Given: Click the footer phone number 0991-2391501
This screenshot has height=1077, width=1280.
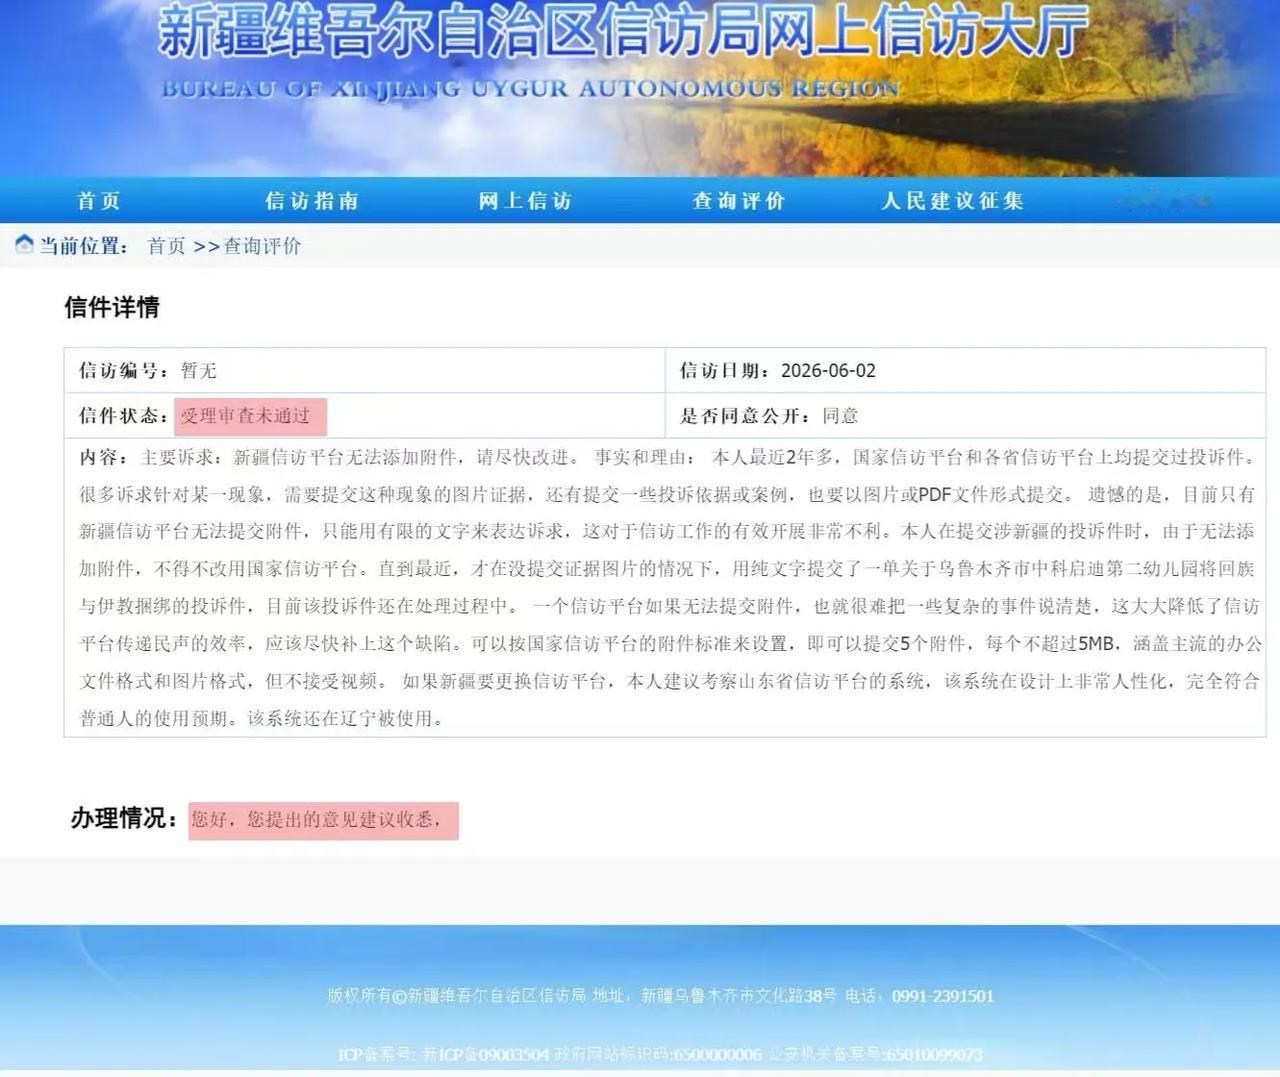Looking at the screenshot, I should point(943,996).
